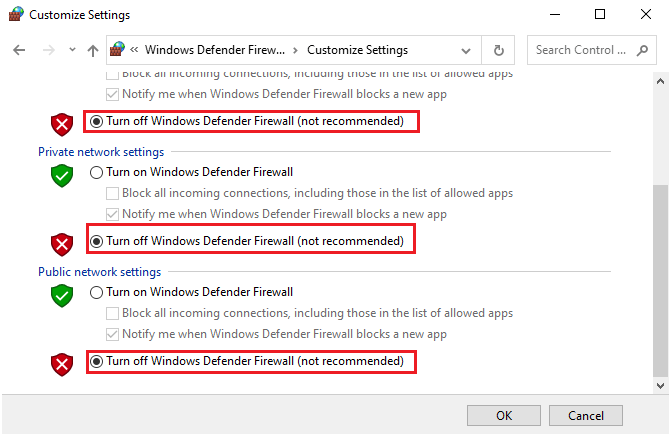The width and height of the screenshot is (671, 436).
Task: Click the scrollbar up arrow
Action: click(x=660, y=81)
